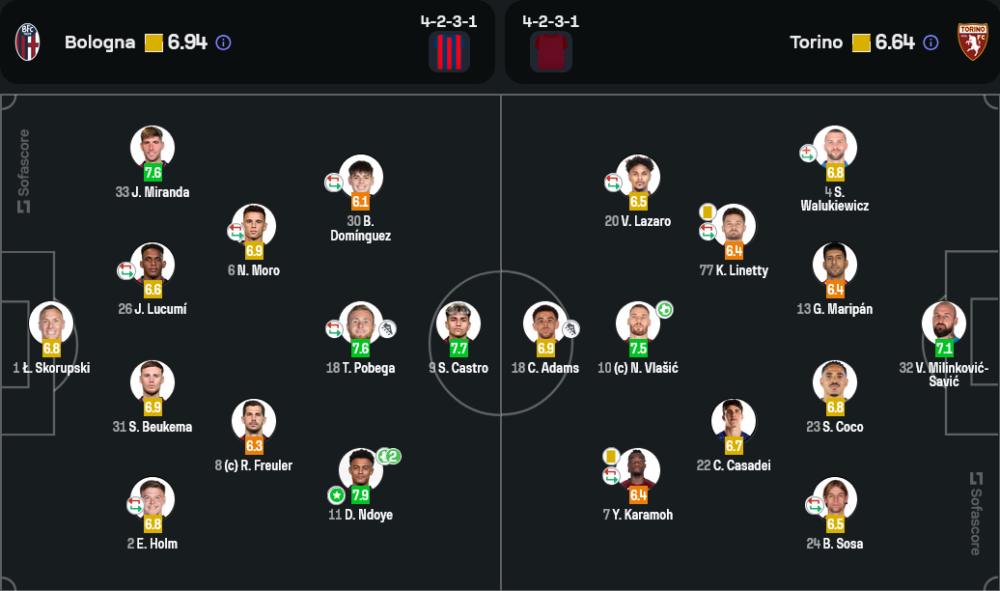Viewport: 1000px width, 591px height.
Task: Open info icon beside Bologna's 6.94 rating
Action: coord(224,43)
